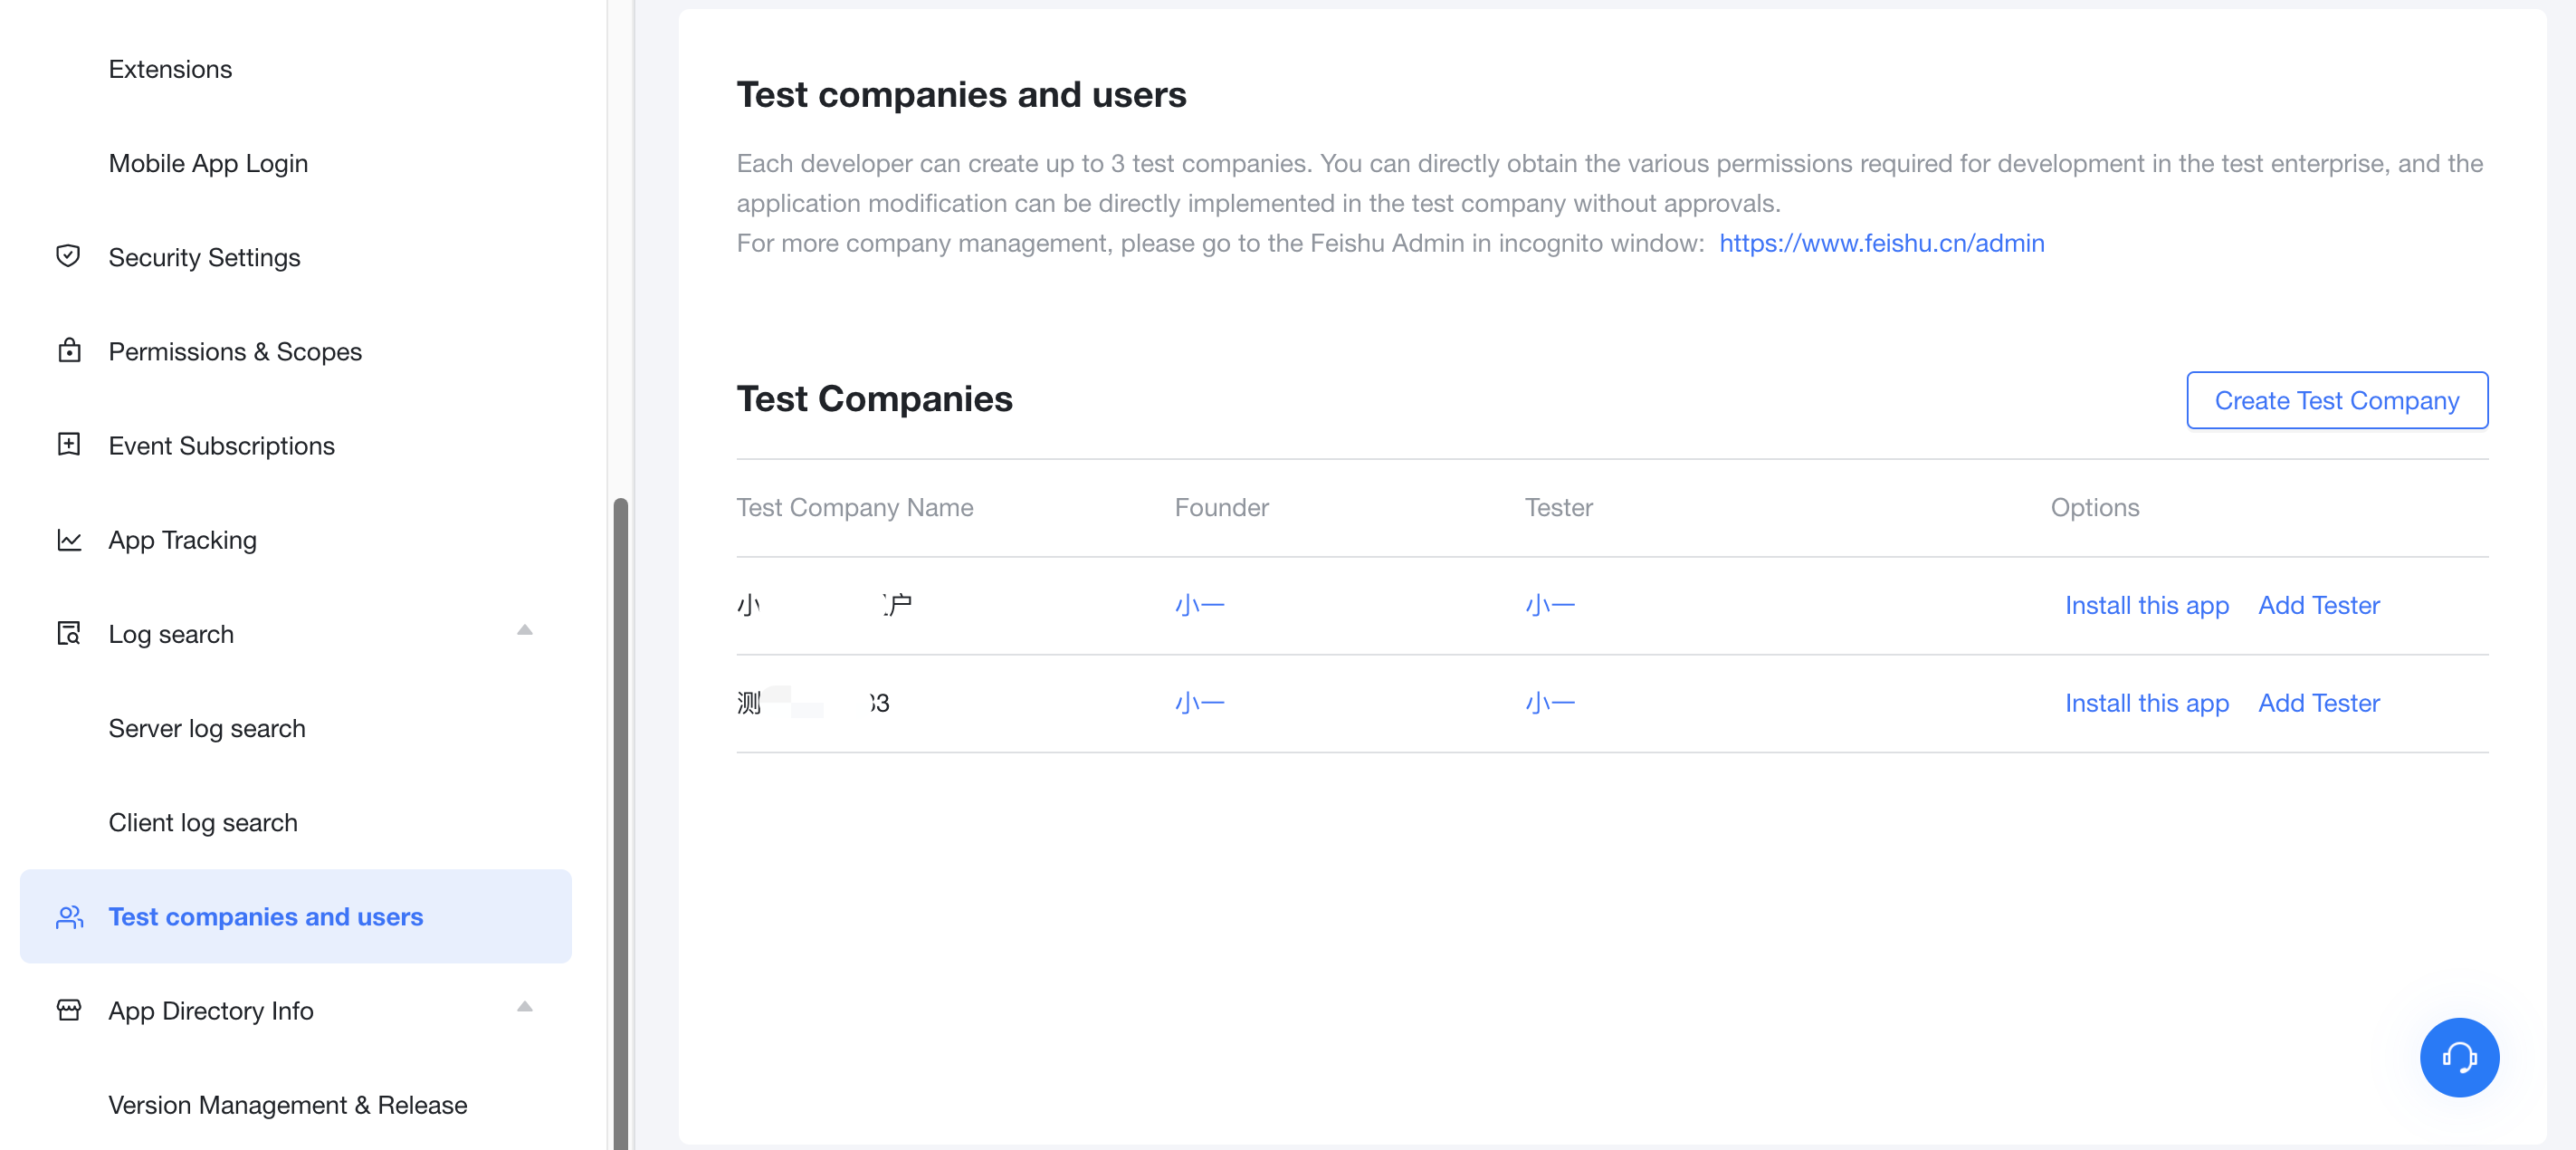Screen dimensions: 2576x1150
Task: Click the Test companies and users people icon
Action: (x=68, y=916)
